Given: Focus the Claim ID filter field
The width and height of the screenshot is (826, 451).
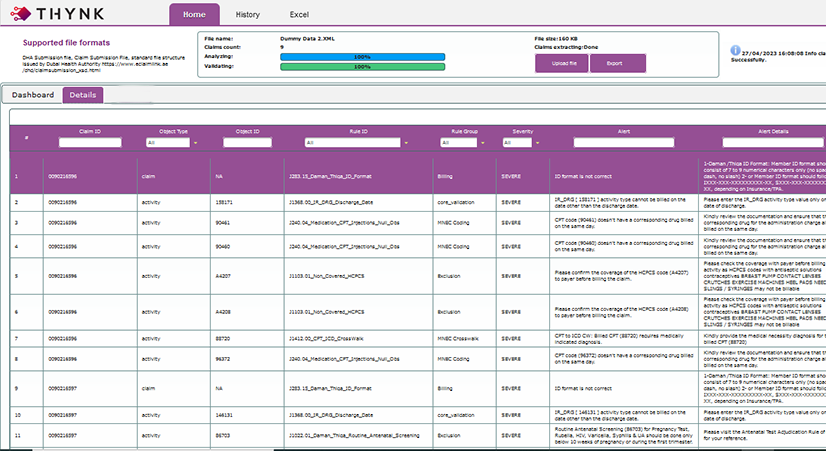Looking at the screenshot, I should click(91, 143).
